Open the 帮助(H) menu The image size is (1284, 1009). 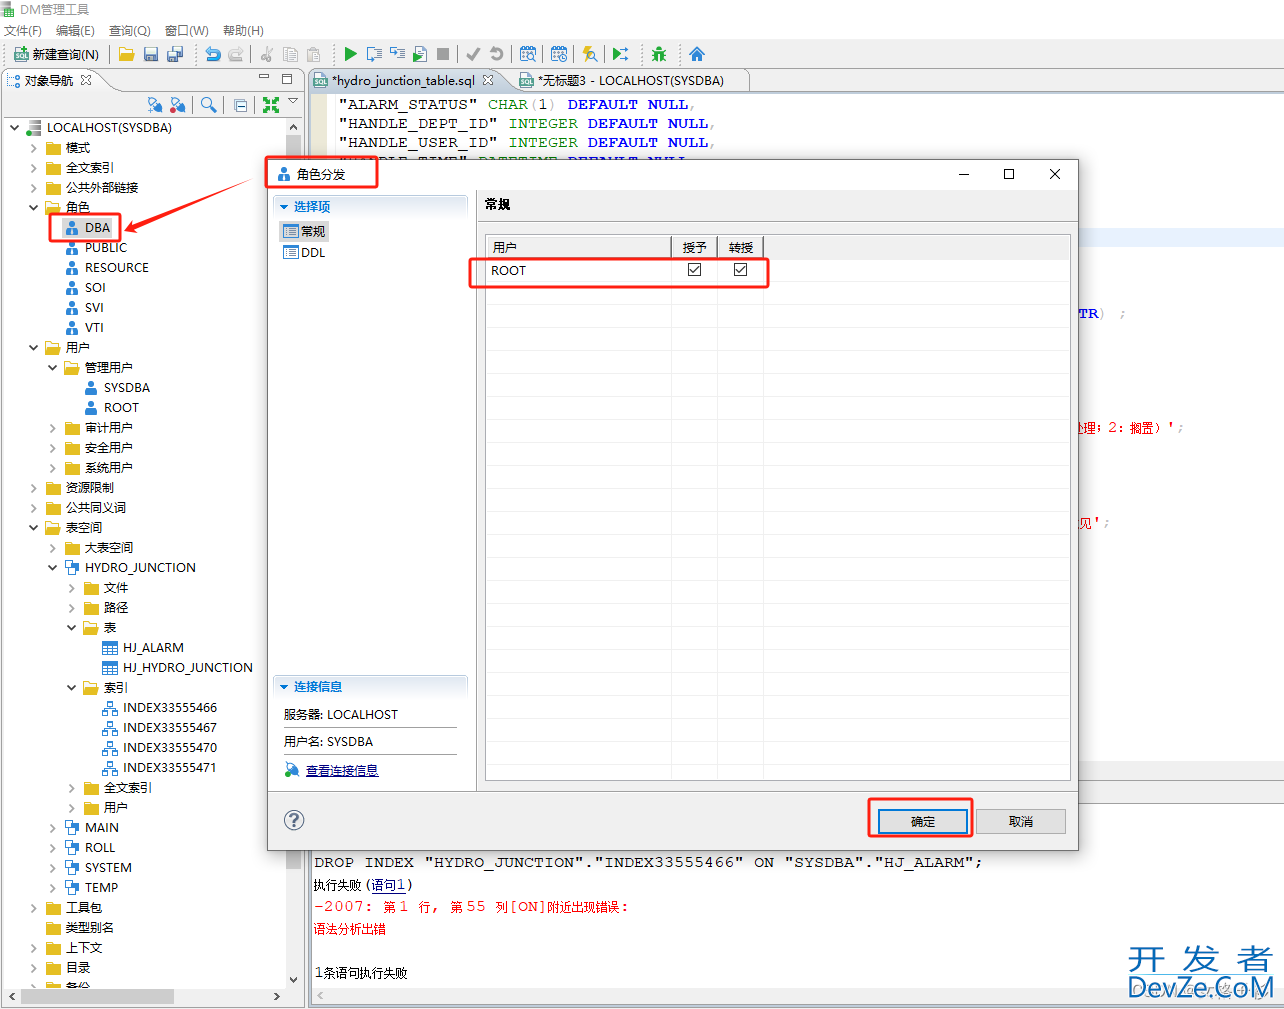(243, 31)
